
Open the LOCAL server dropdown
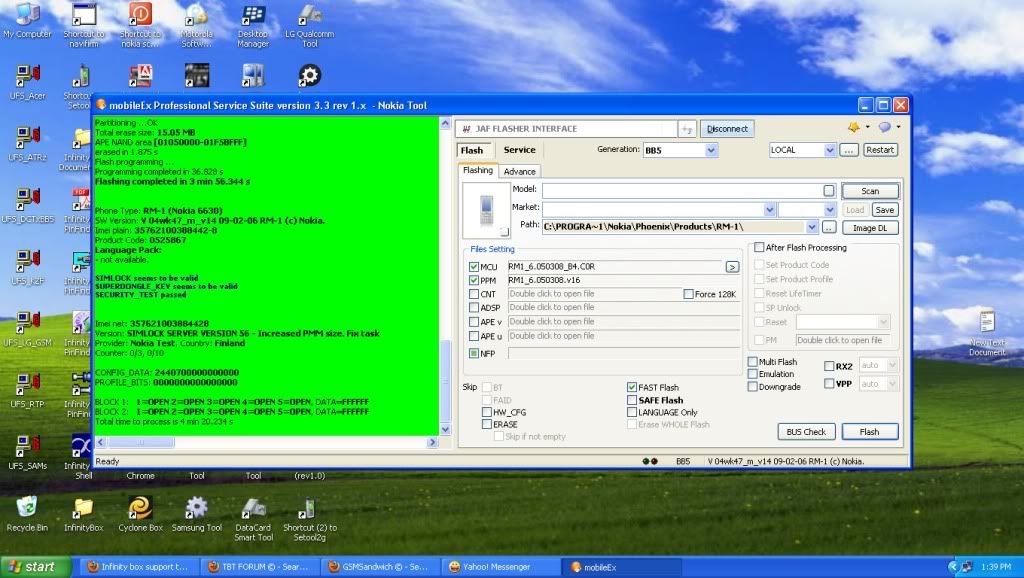pyautogui.click(x=829, y=150)
